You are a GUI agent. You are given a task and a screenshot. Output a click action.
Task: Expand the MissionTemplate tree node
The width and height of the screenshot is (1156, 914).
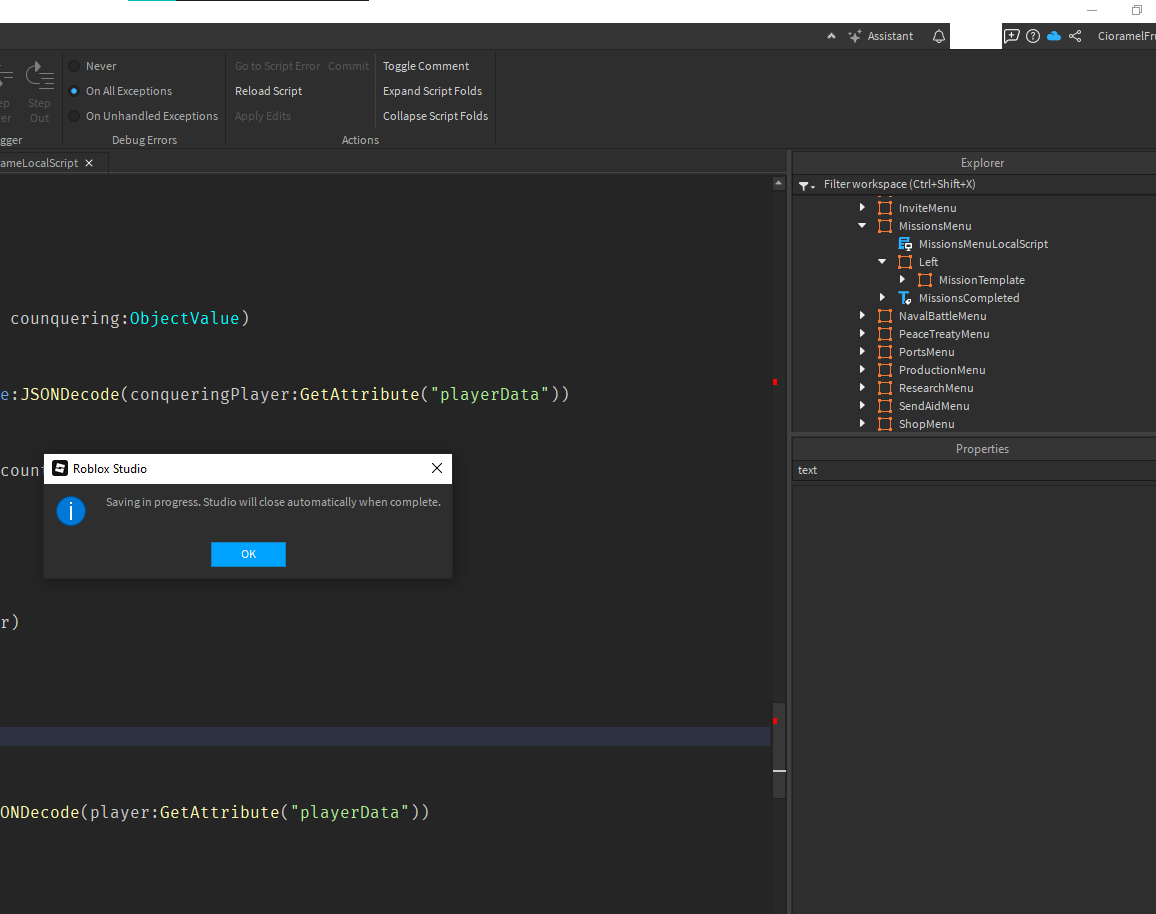tap(902, 280)
